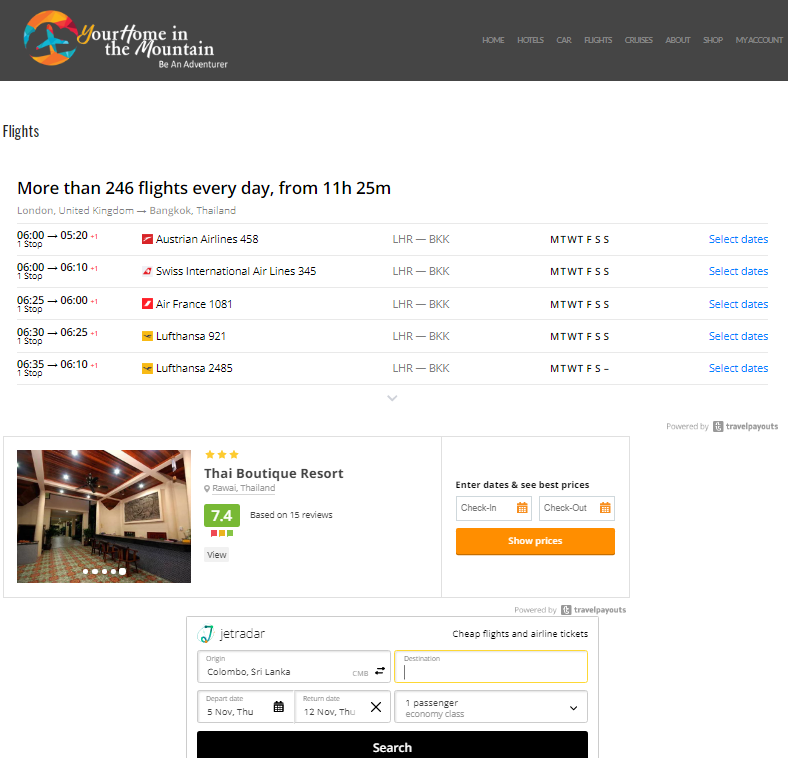The width and height of the screenshot is (788, 758).
Task: Clear the return date with X icon
Action: coord(375,707)
